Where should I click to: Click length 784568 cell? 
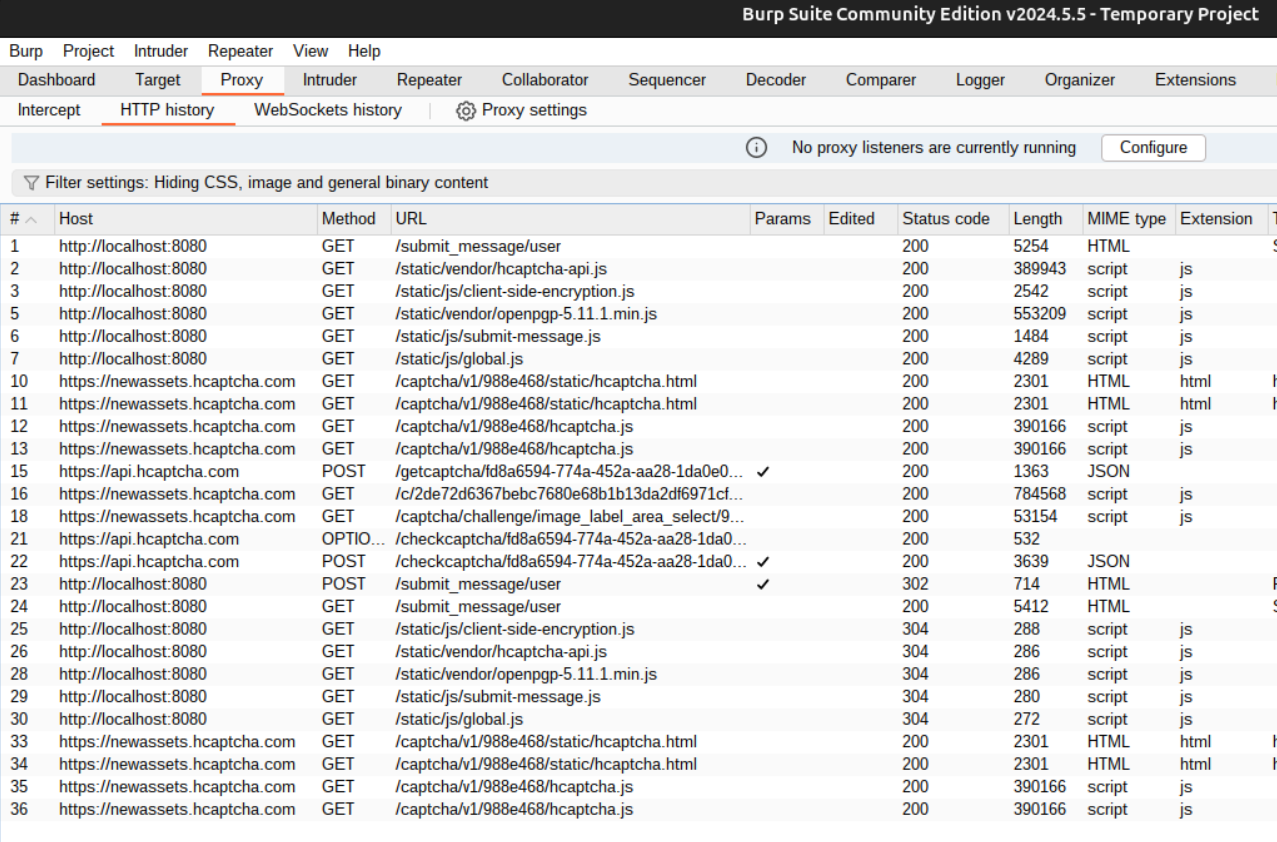[1040, 494]
